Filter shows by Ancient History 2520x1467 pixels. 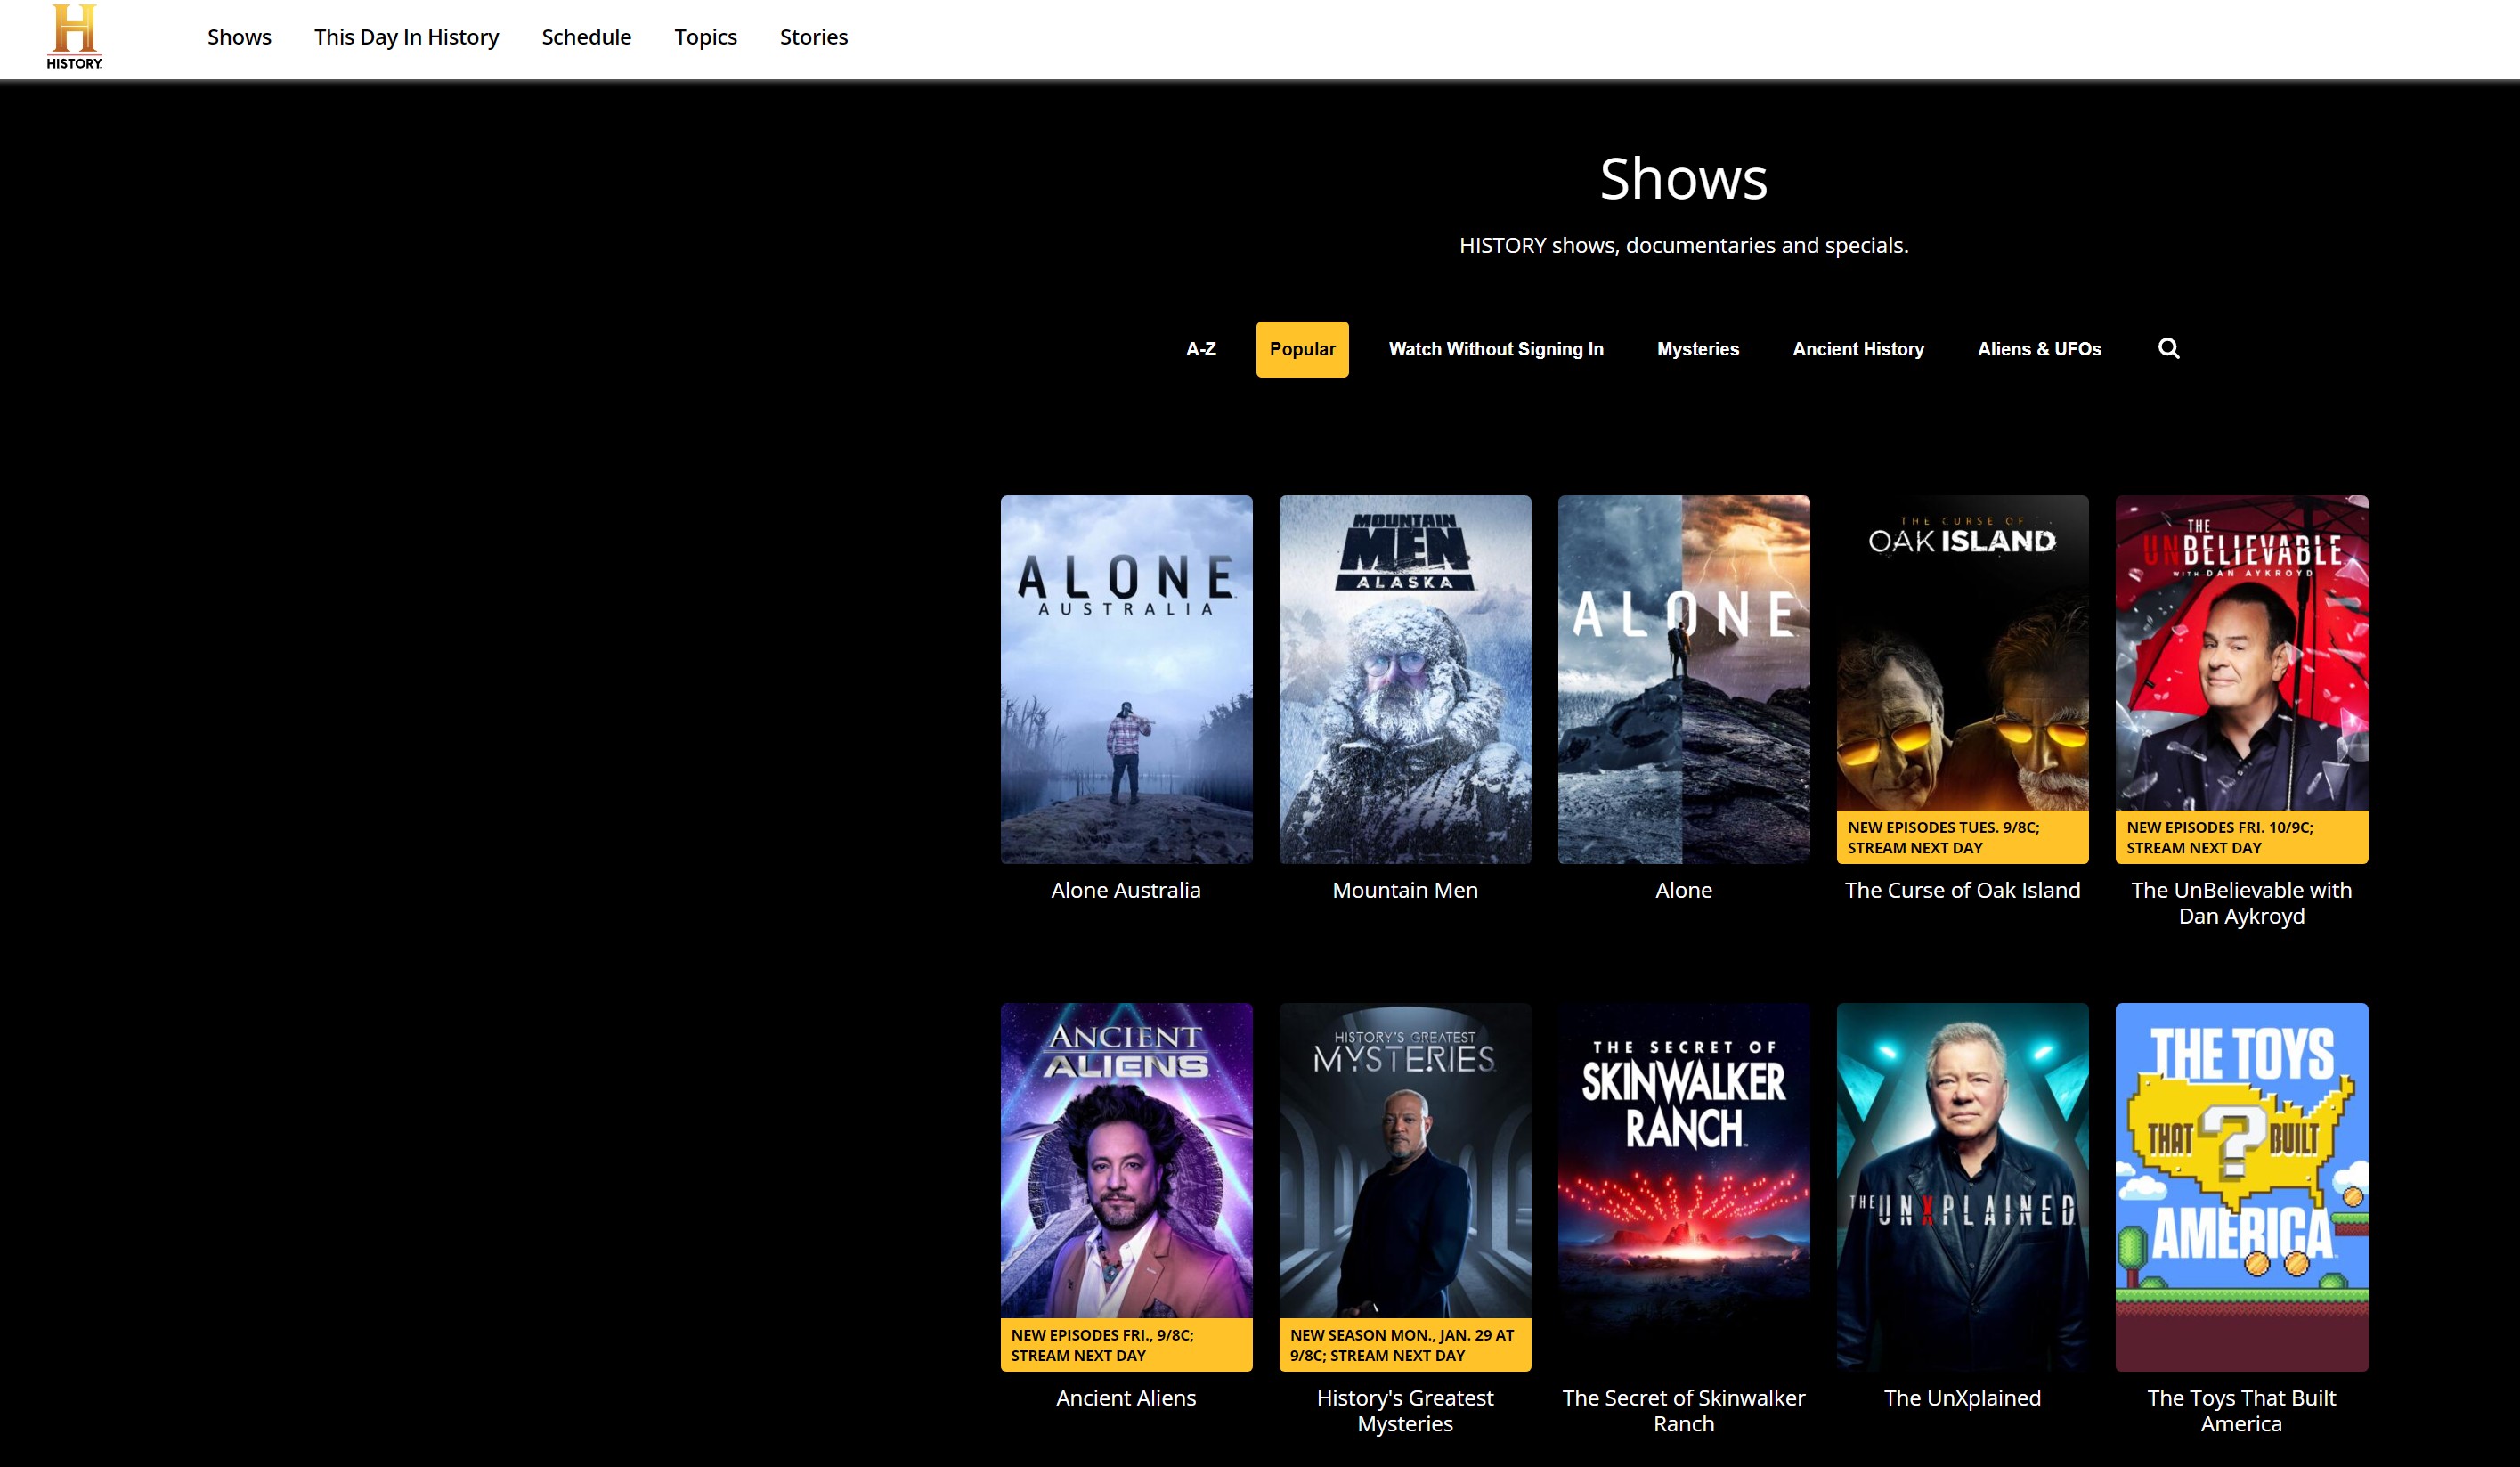1858,349
